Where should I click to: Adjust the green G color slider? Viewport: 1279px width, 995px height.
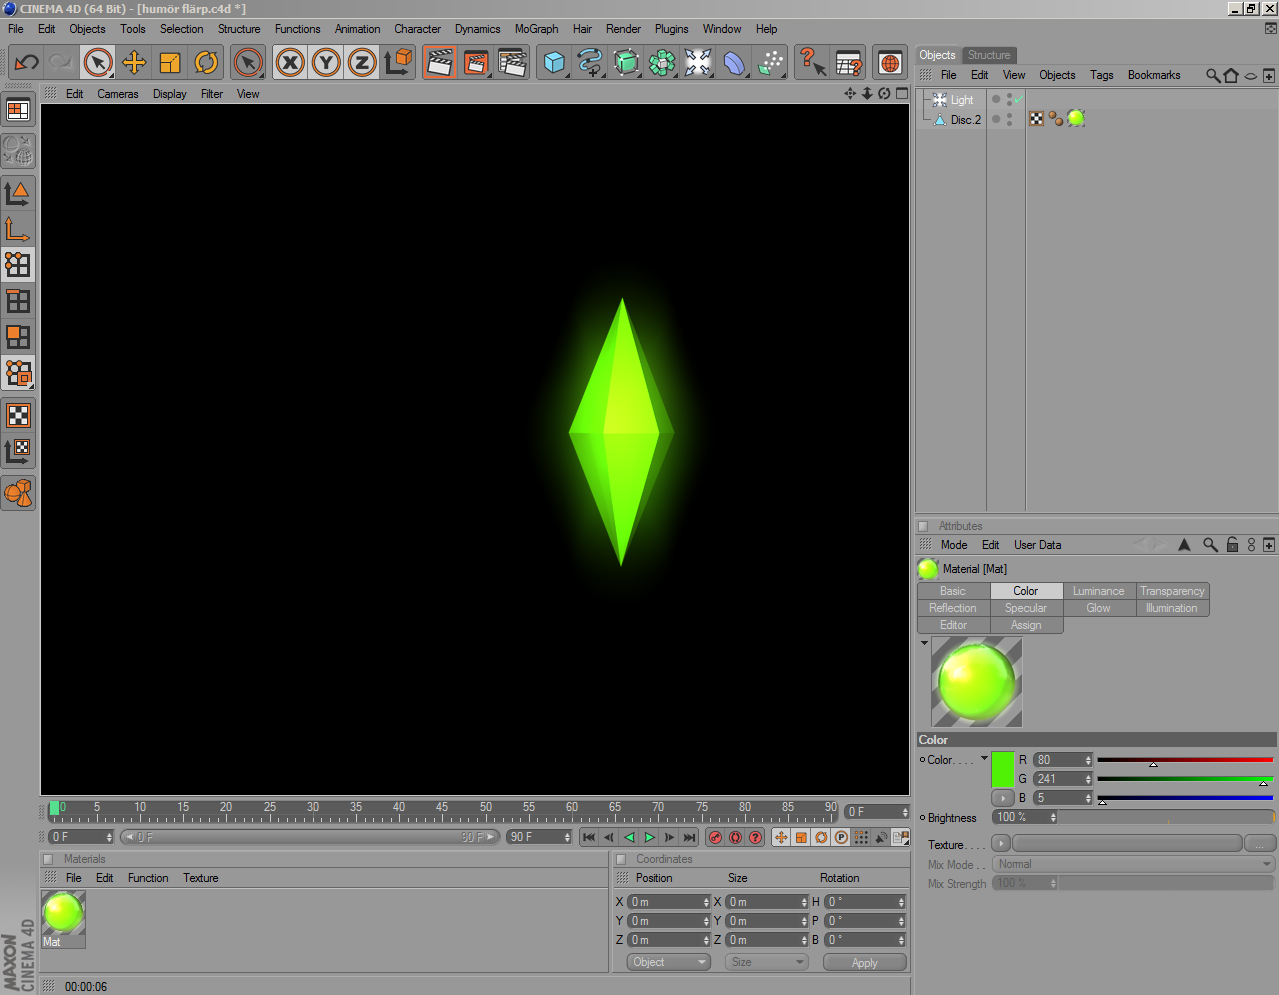point(1185,779)
